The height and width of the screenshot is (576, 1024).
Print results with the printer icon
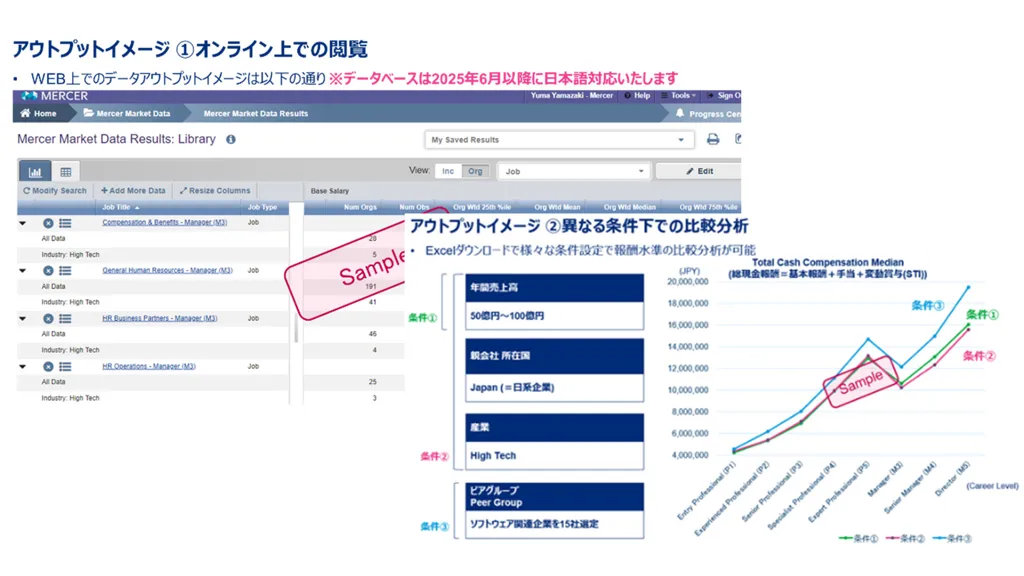point(712,139)
